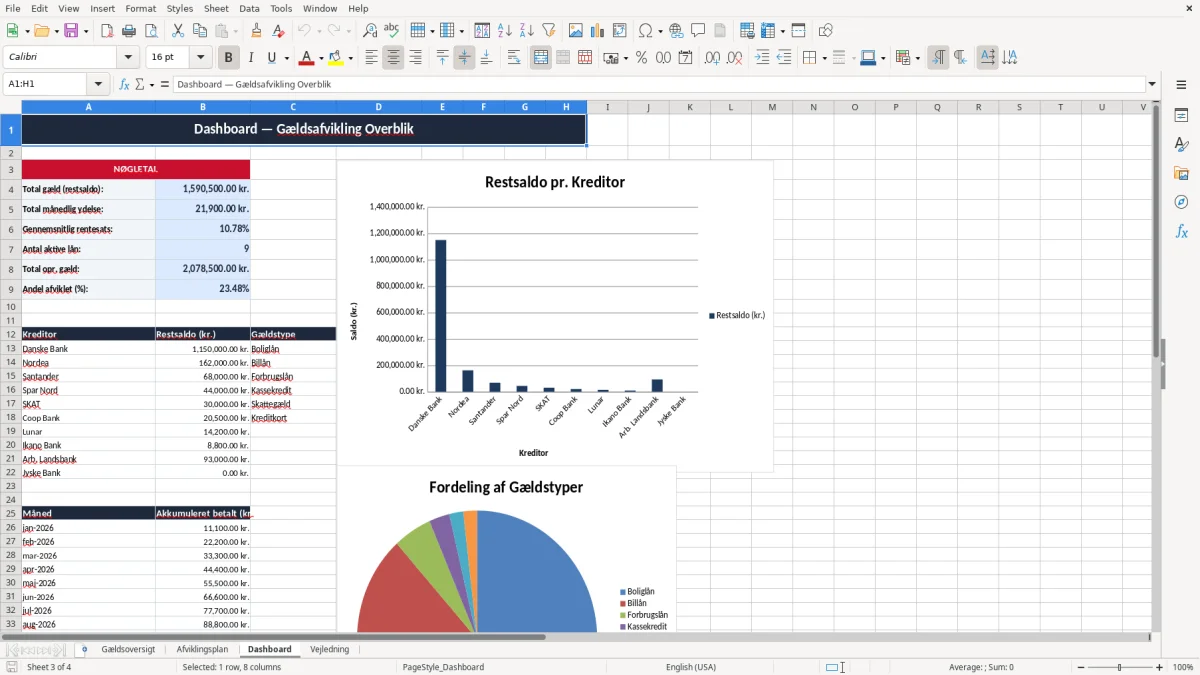Select column K header

[689, 107]
